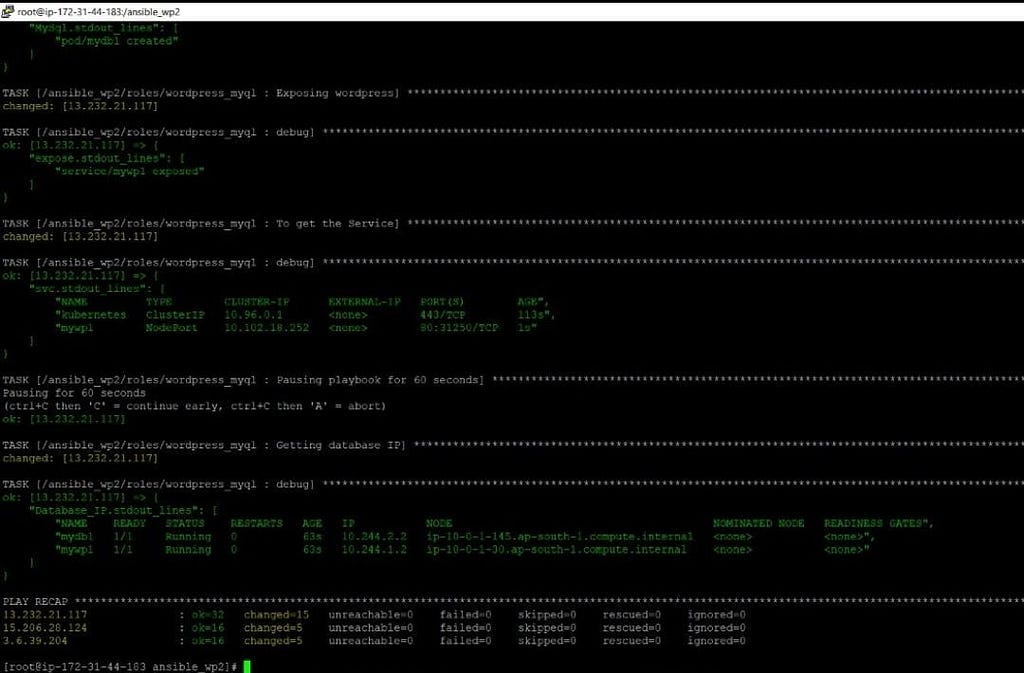The height and width of the screenshot is (673, 1024).
Task: Click the 'Pausing for 60 seconds' line
Action: click(x=74, y=393)
